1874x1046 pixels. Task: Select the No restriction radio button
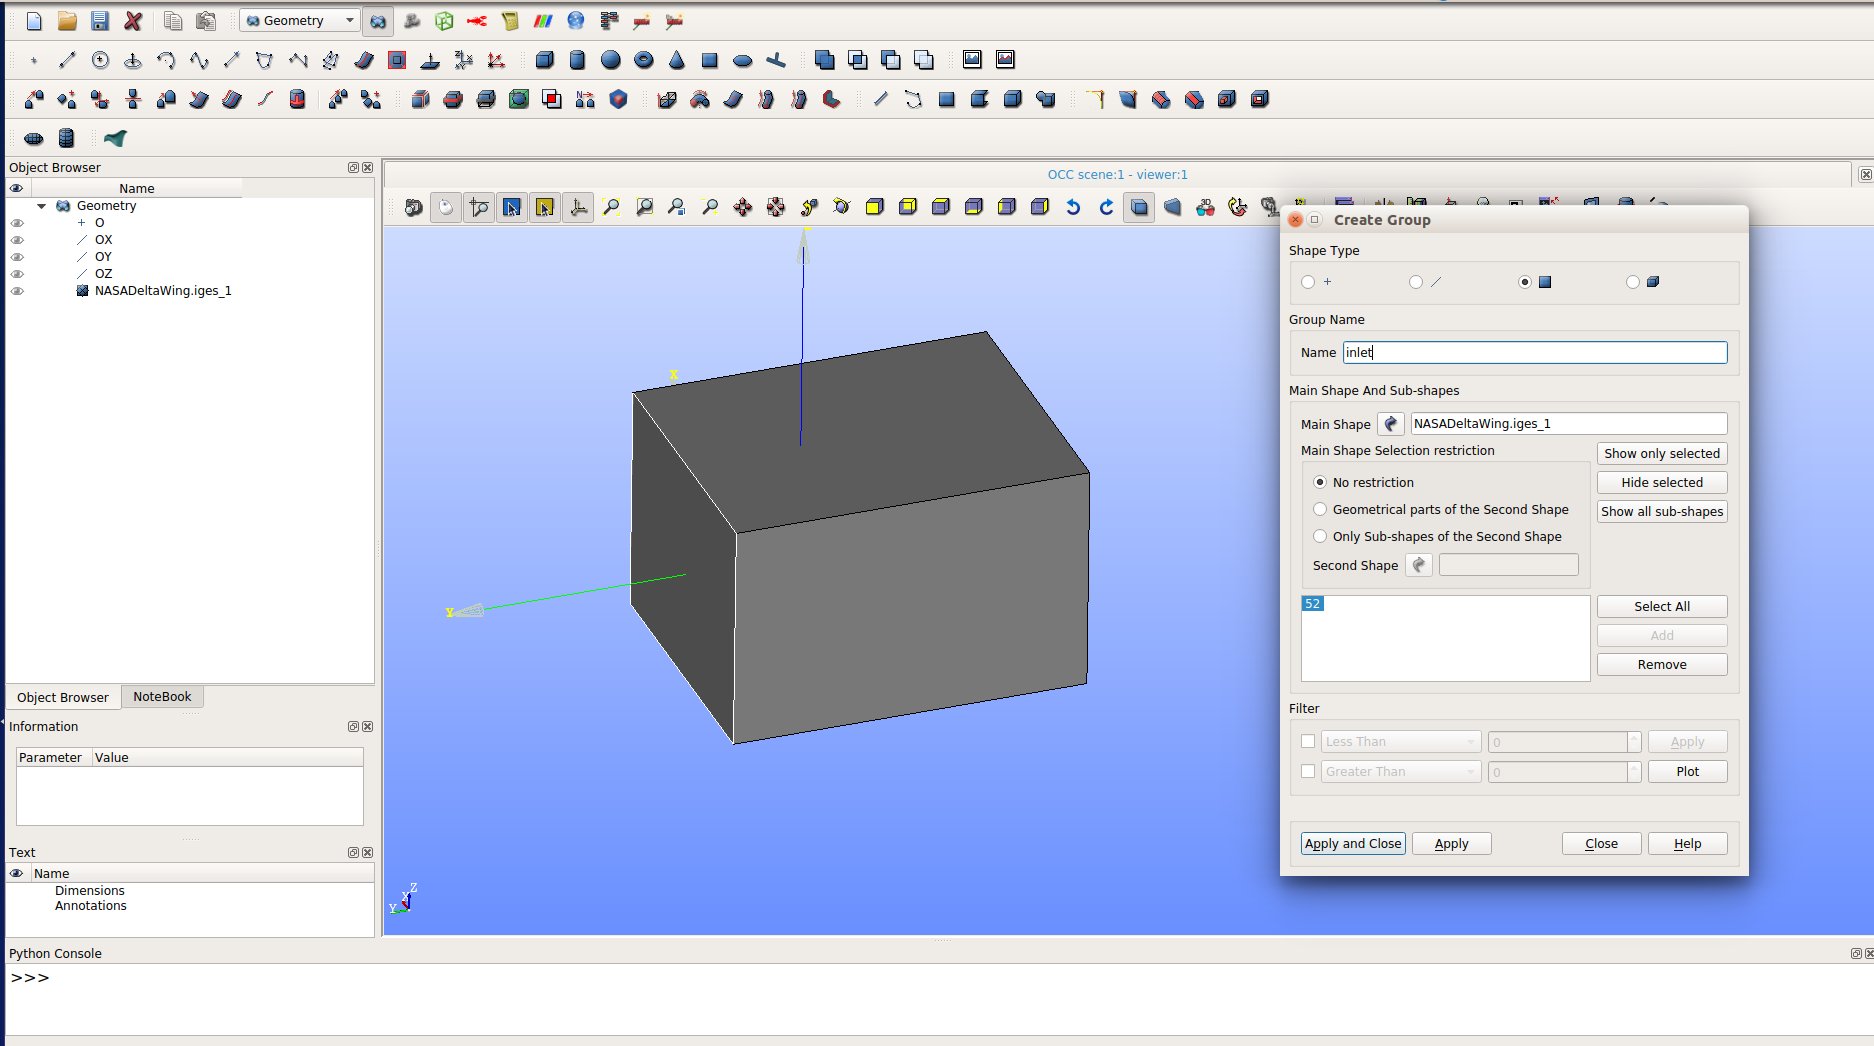1320,482
